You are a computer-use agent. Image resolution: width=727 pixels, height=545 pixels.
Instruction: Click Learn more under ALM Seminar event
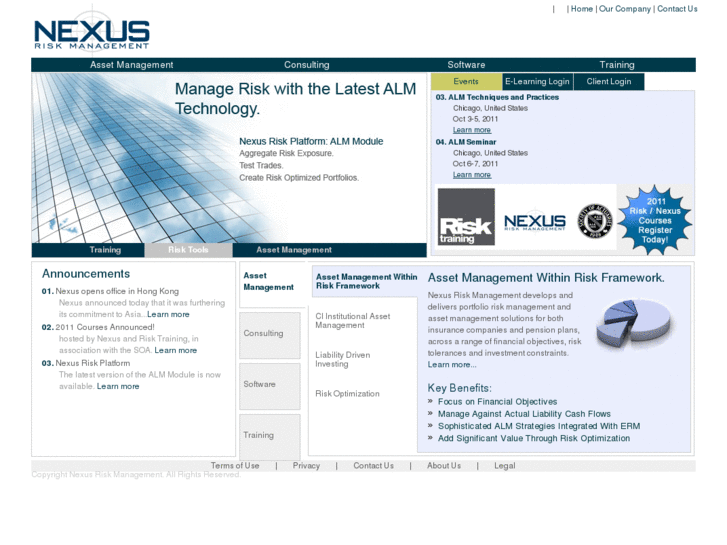472,175
